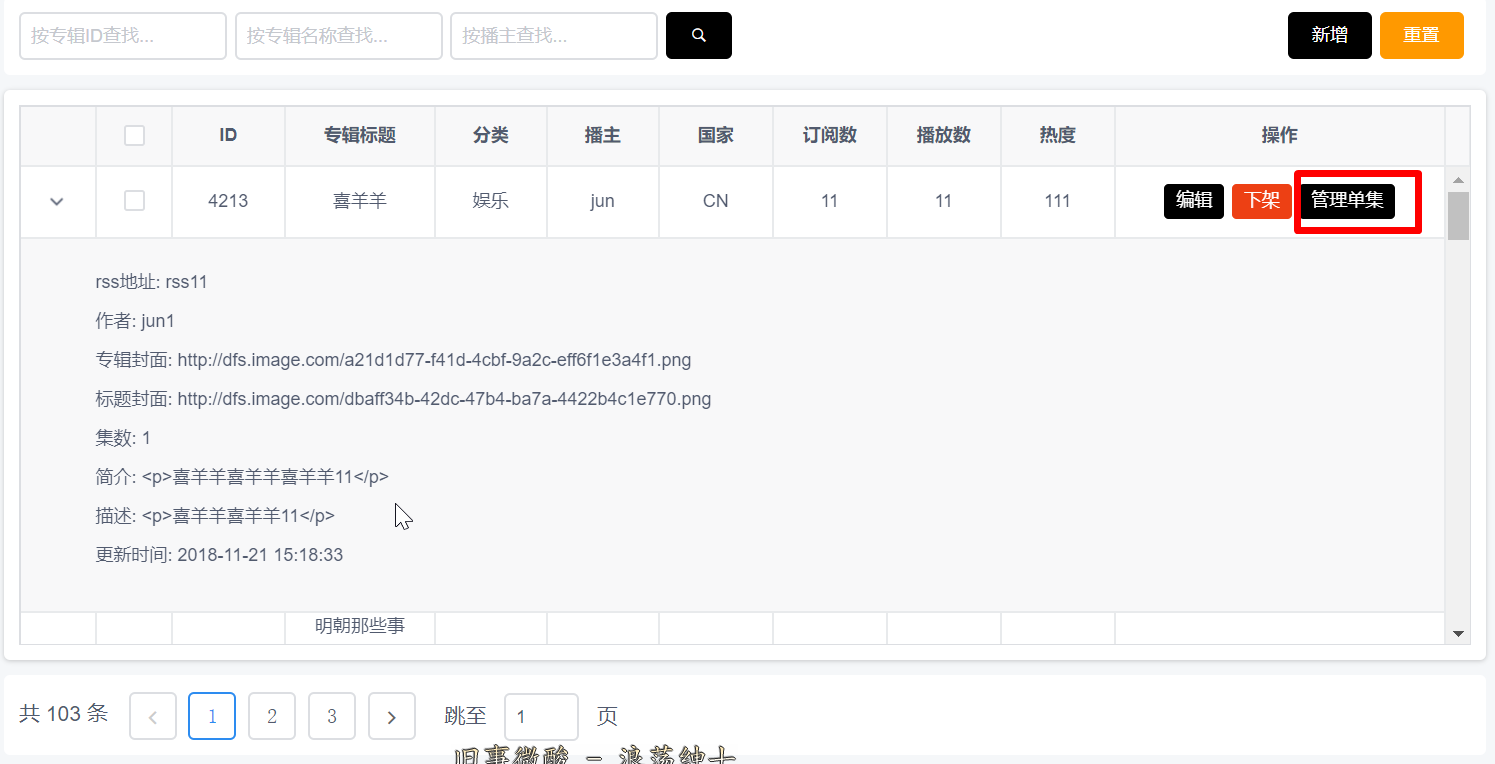Click the black magnifier search icon
1495x764 pixels.
[x=698, y=35]
